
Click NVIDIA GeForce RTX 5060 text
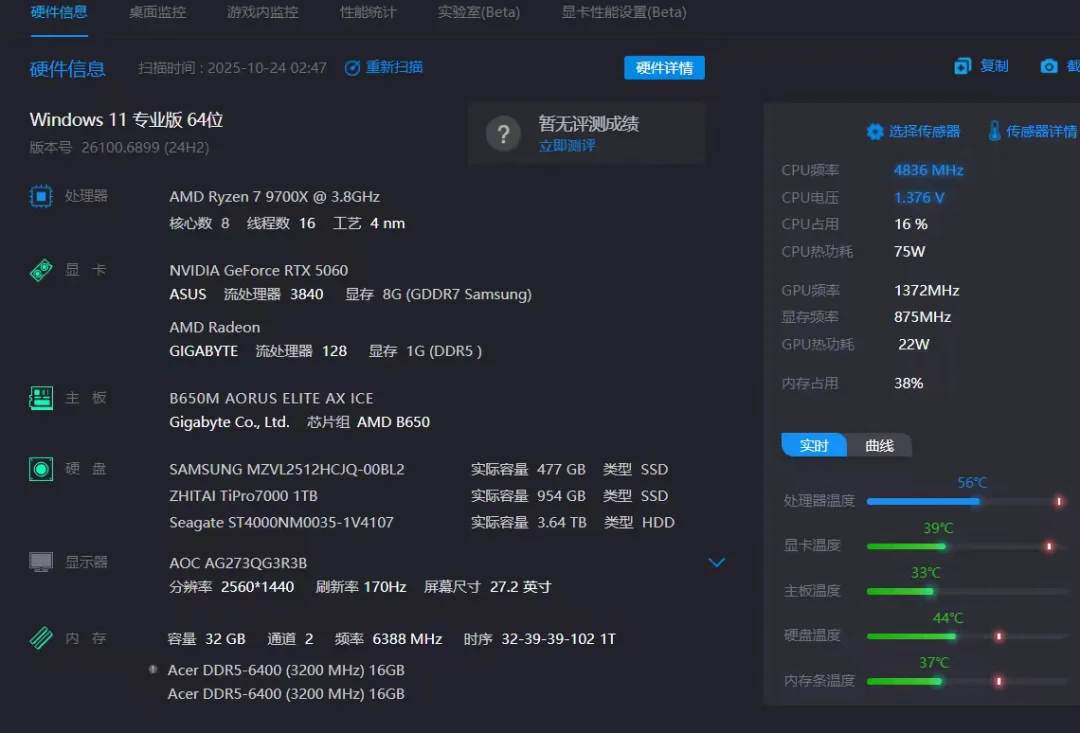coord(258,270)
